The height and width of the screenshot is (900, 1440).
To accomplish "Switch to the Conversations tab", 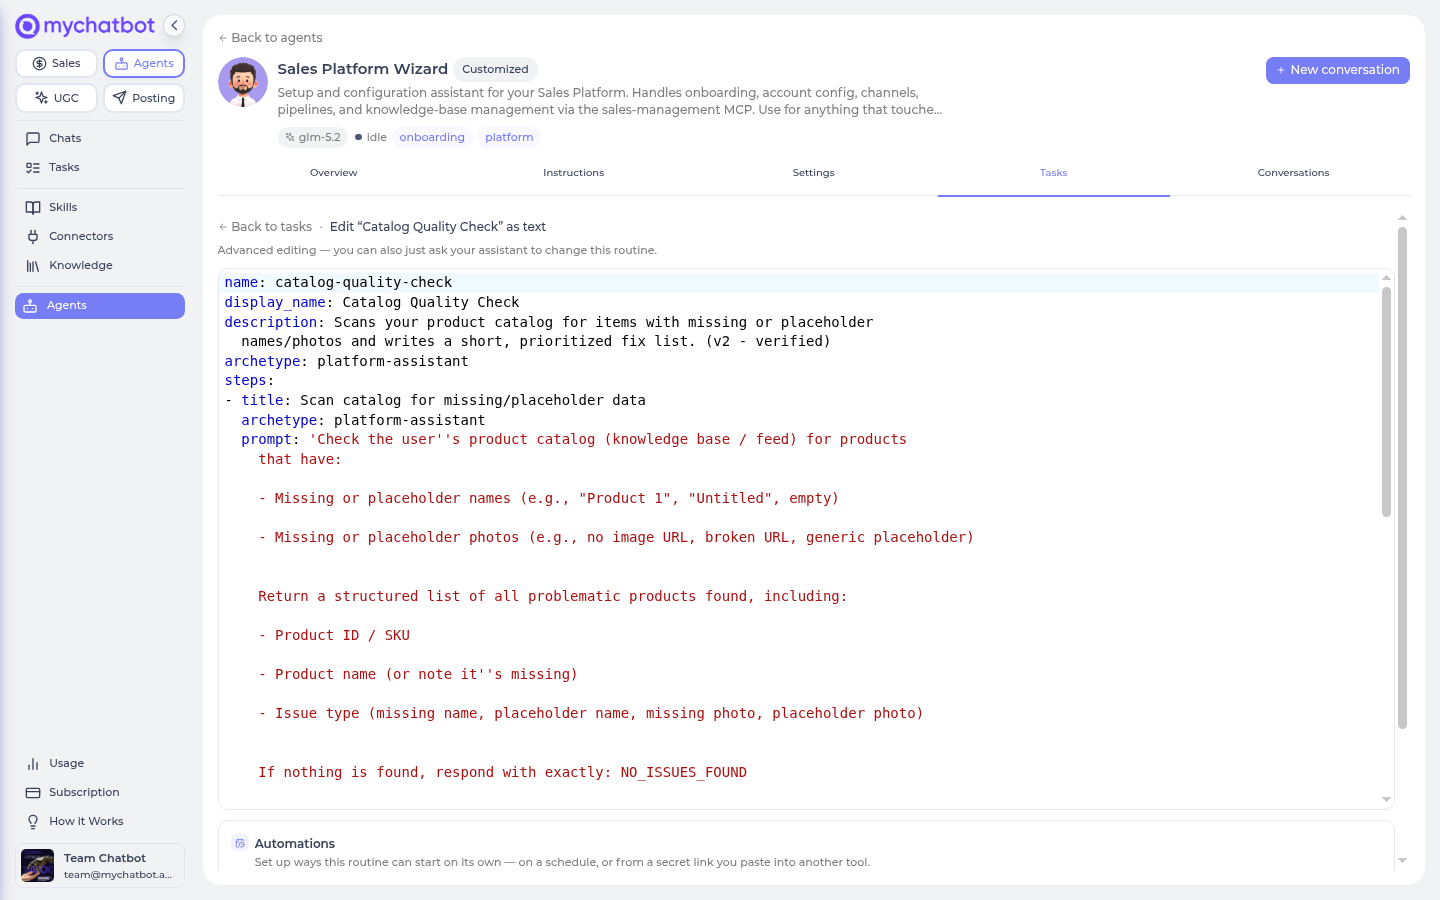I will [1294, 173].
